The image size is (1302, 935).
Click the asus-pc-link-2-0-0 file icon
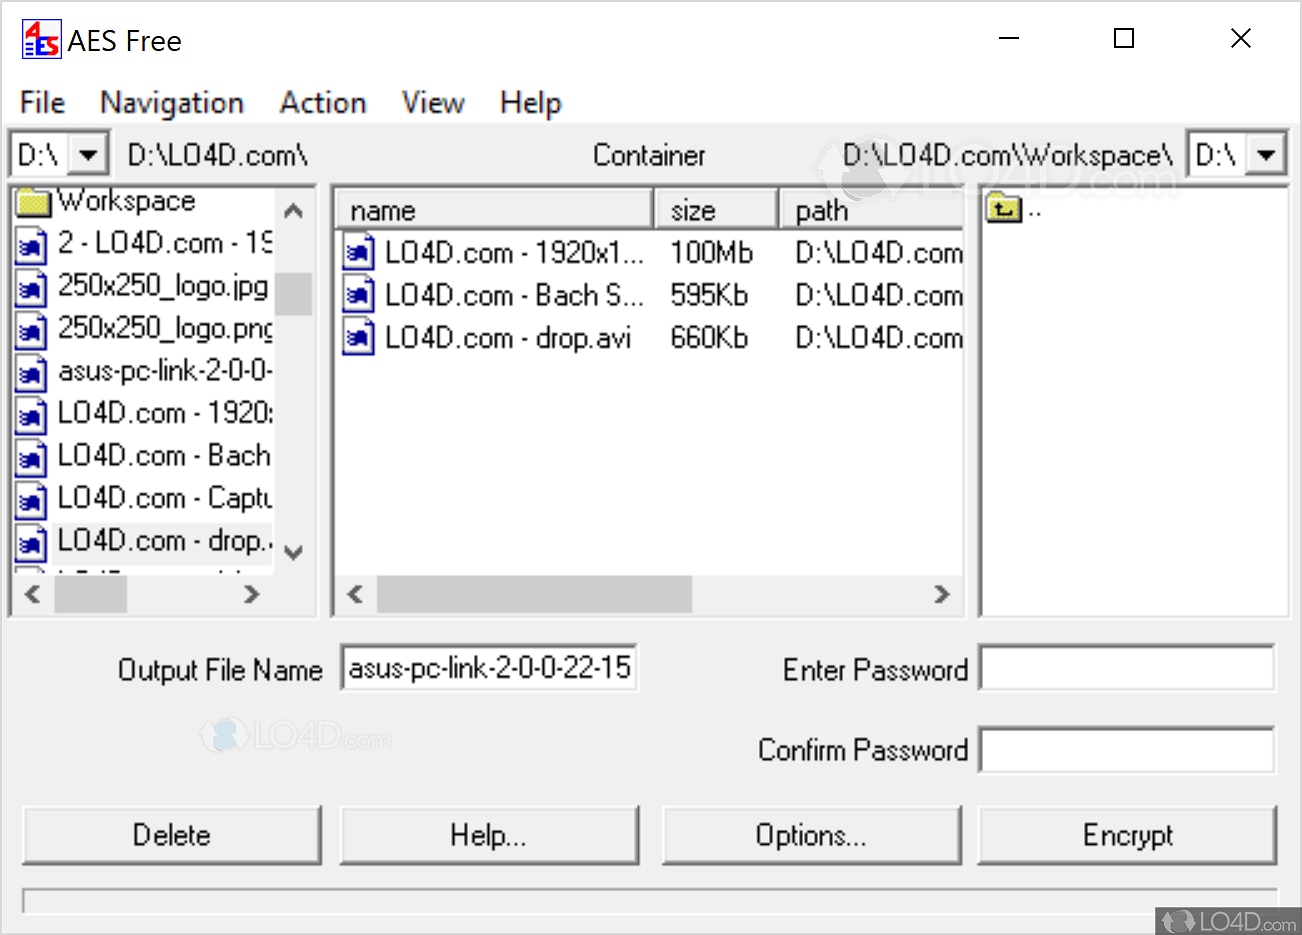click(x=30, y=372)
